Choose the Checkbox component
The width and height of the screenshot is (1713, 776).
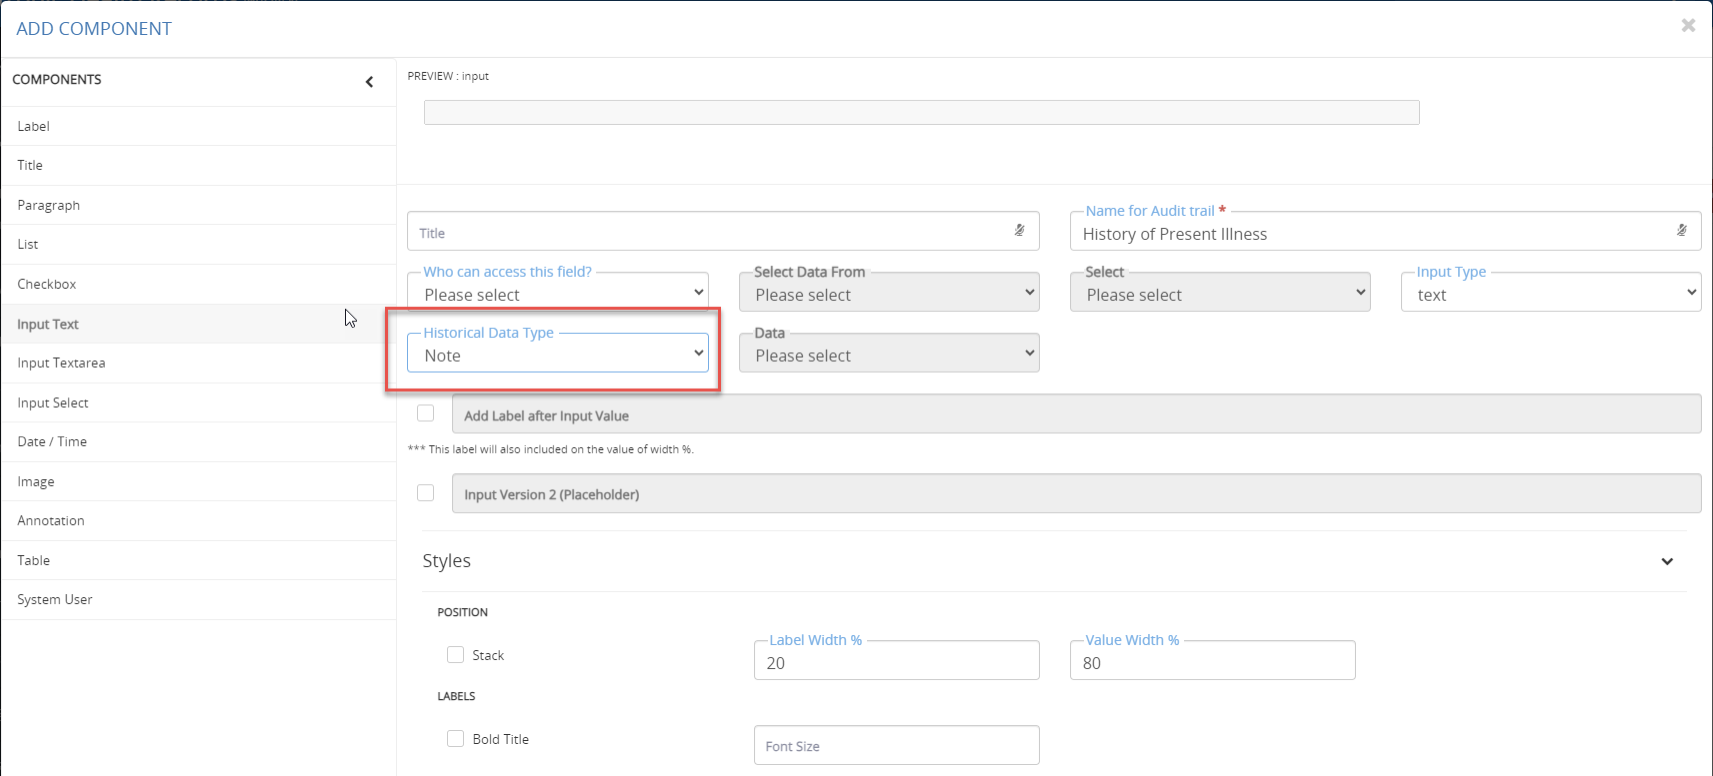pos(47,284)
